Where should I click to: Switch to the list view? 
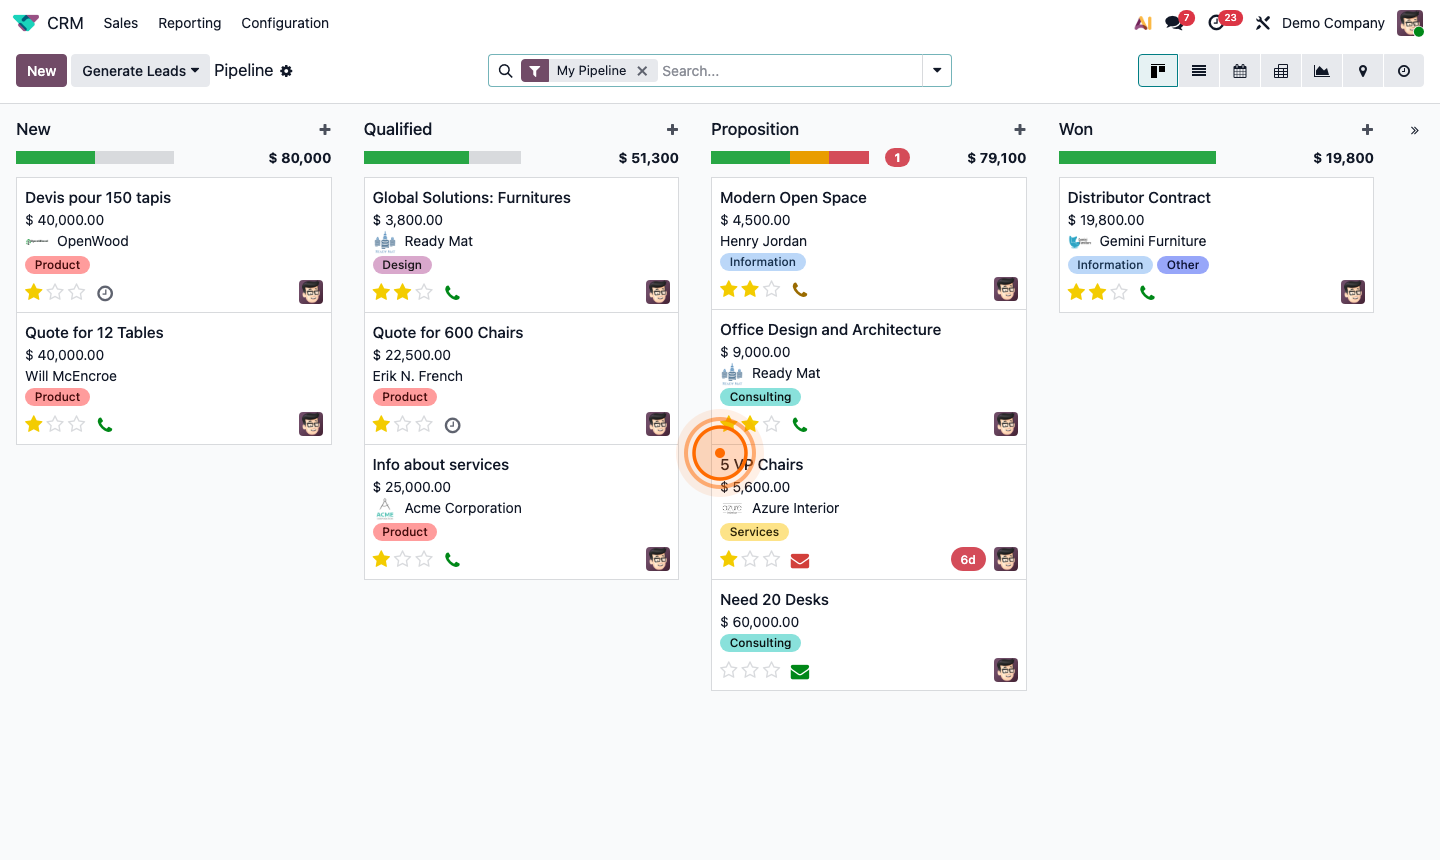pyautogui.click(x=1198, y=71)
